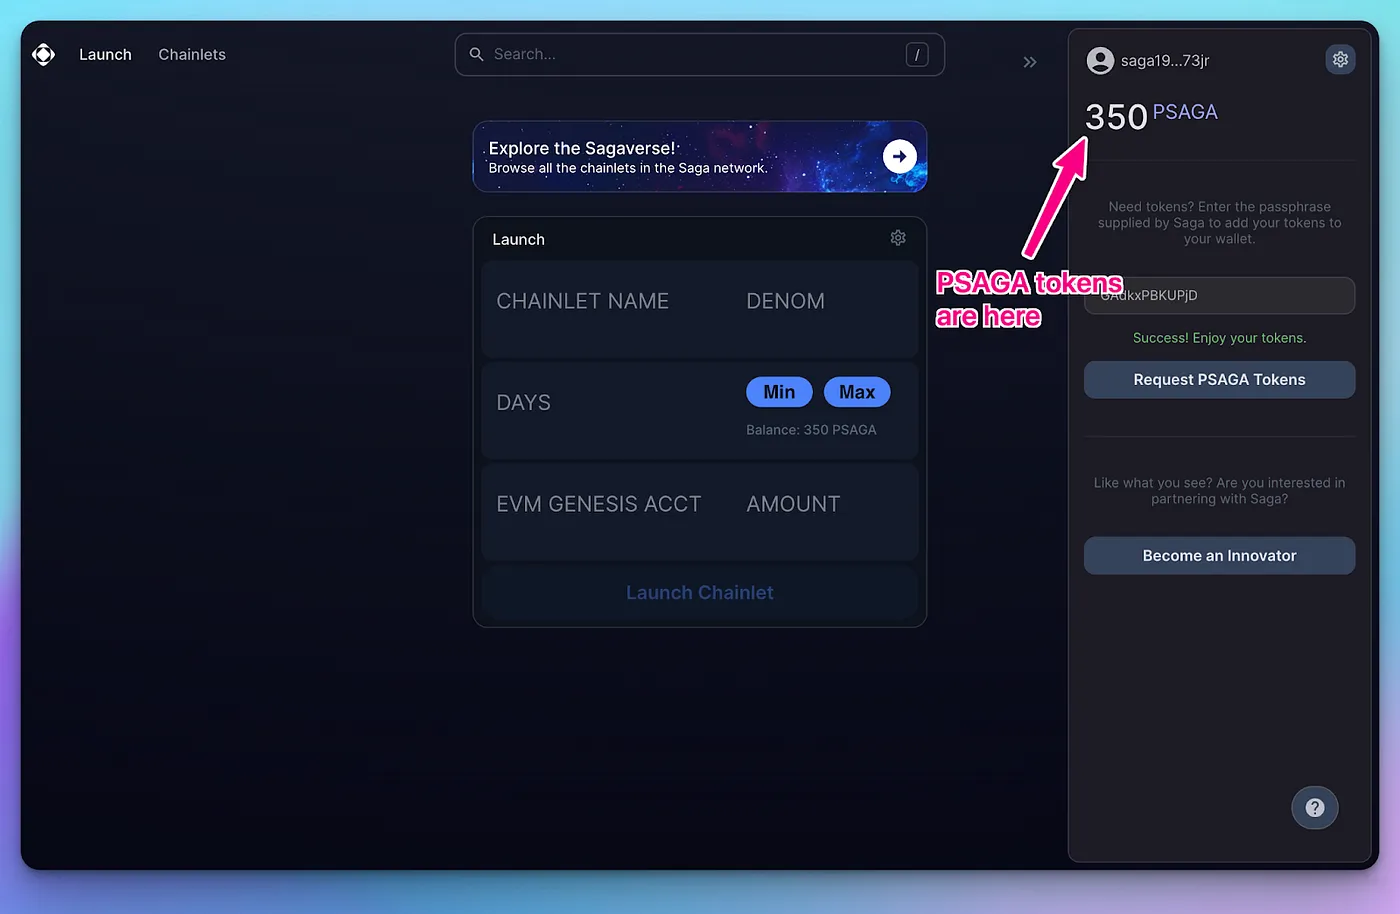This screenshot has width=1400, height=914.
Task: Click the Success! Enjoy your tokens message
Action: pyautogui.click(x=1219, y=338)
